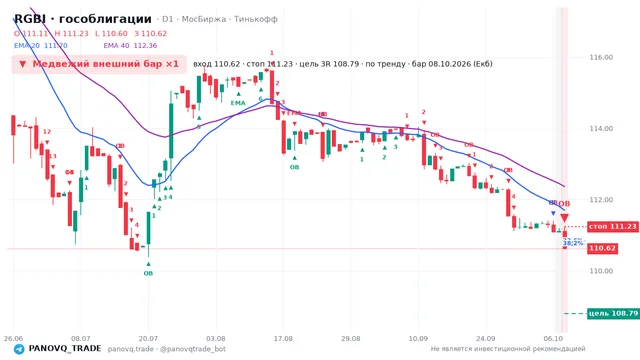Click the green OB marker below the 17.08 candles
This screenshot has width=640, height=360.
click(x=294, y=167)
